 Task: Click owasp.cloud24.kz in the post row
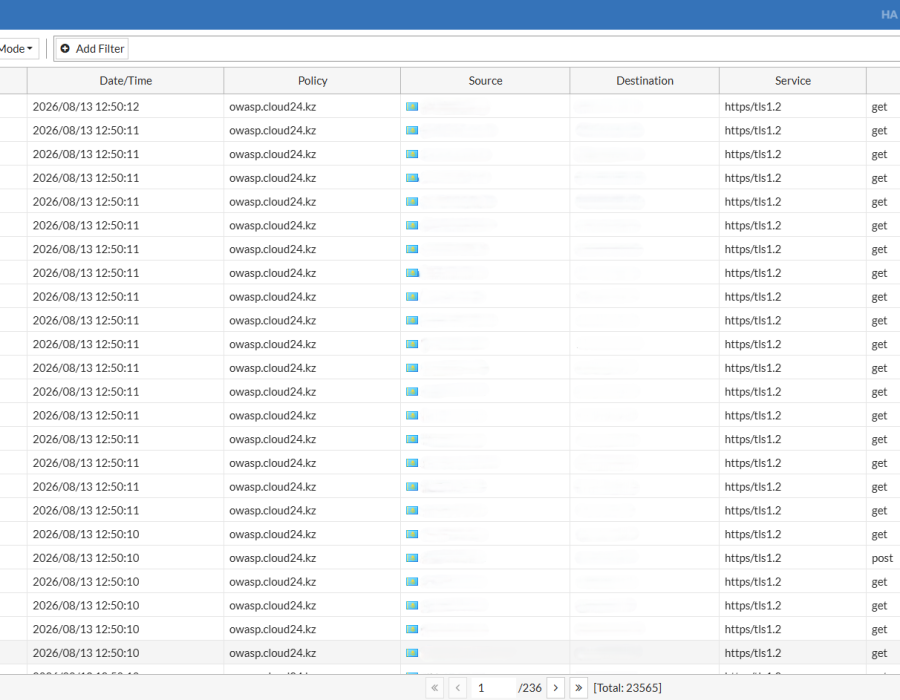click(273, 558)
